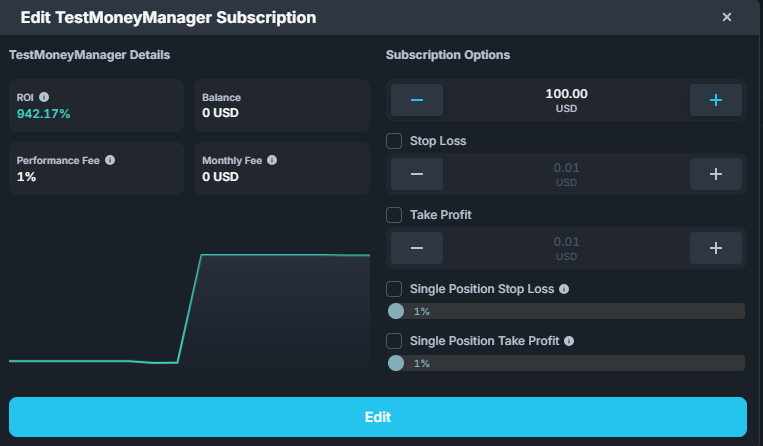Click the Performance Fee info icon
This screenshot has width=763, height=446.
tap(110, 159)
